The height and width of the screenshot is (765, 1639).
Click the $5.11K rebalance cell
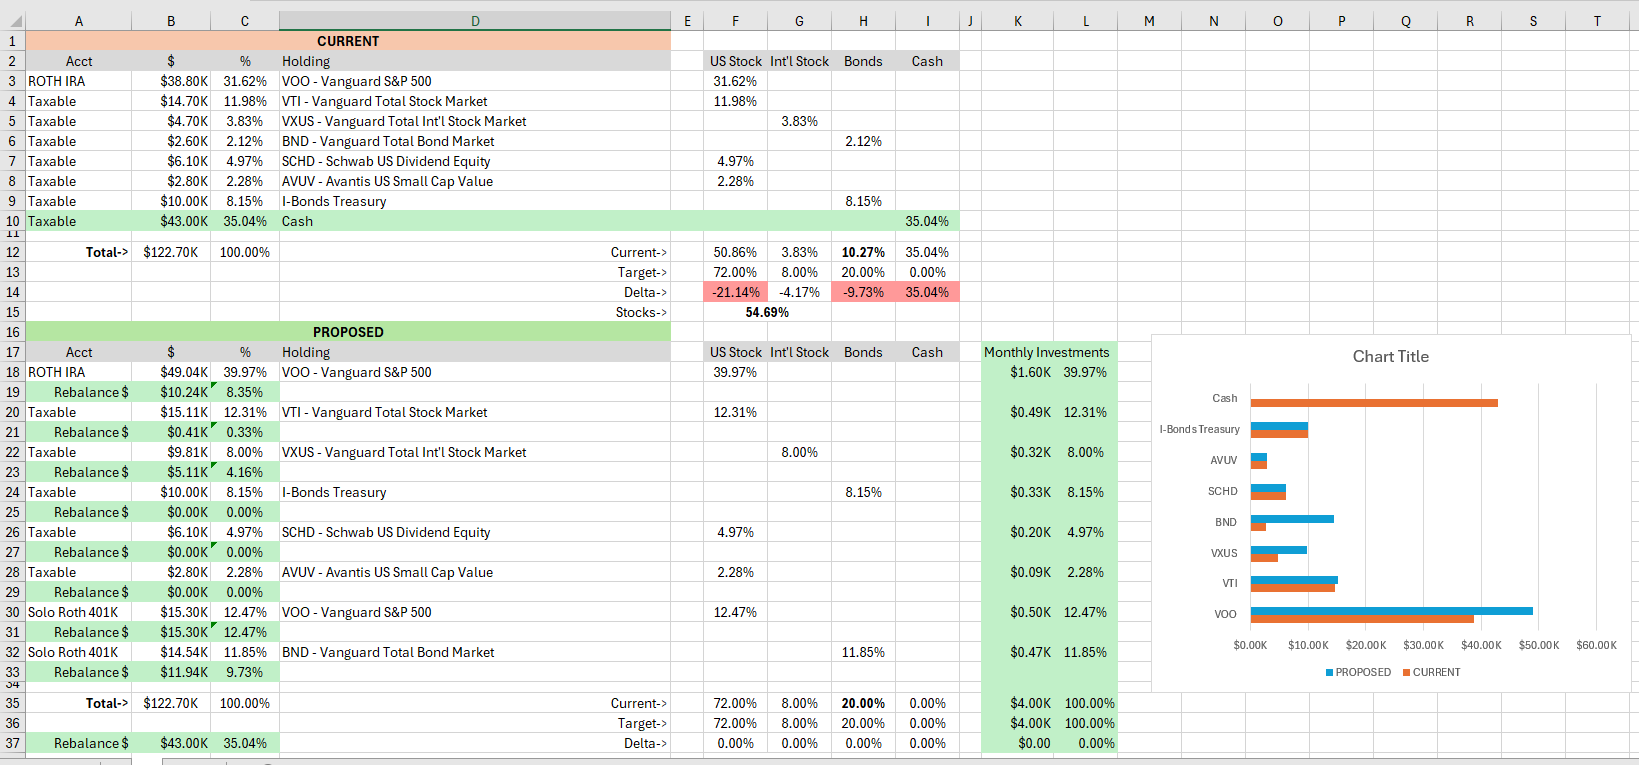(171, 472)
